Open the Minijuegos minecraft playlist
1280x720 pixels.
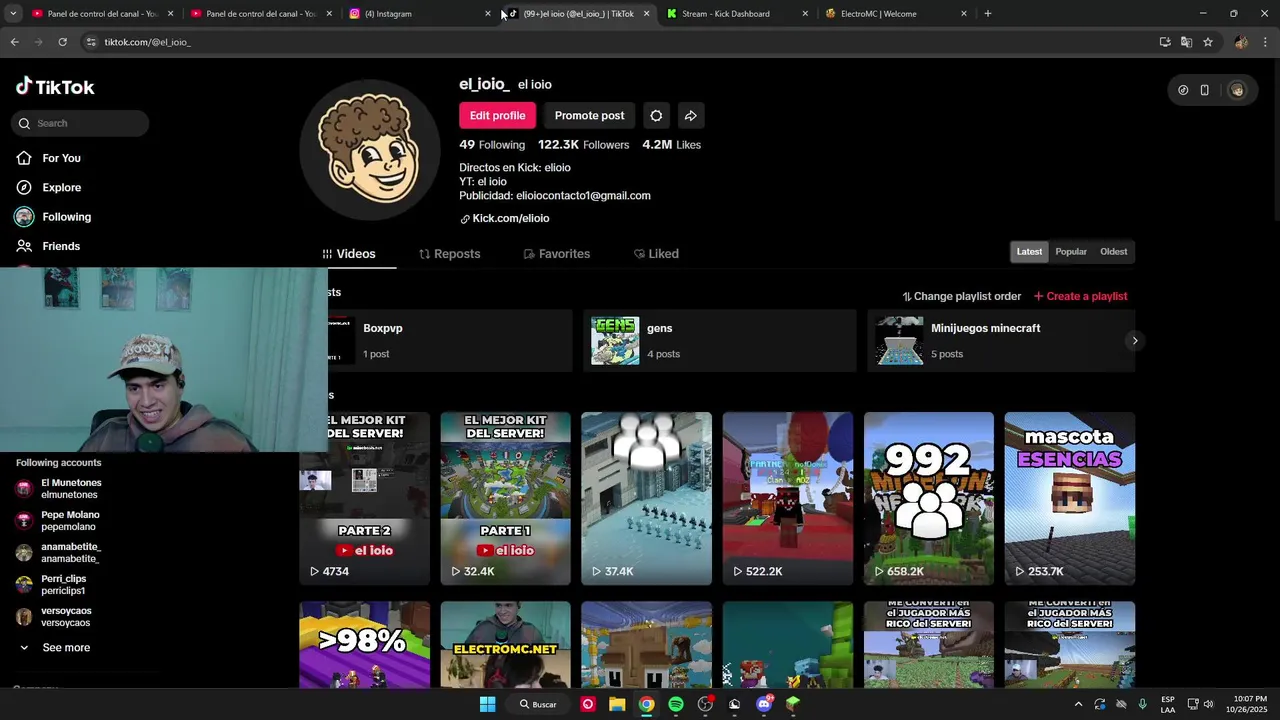point(1001,341)
